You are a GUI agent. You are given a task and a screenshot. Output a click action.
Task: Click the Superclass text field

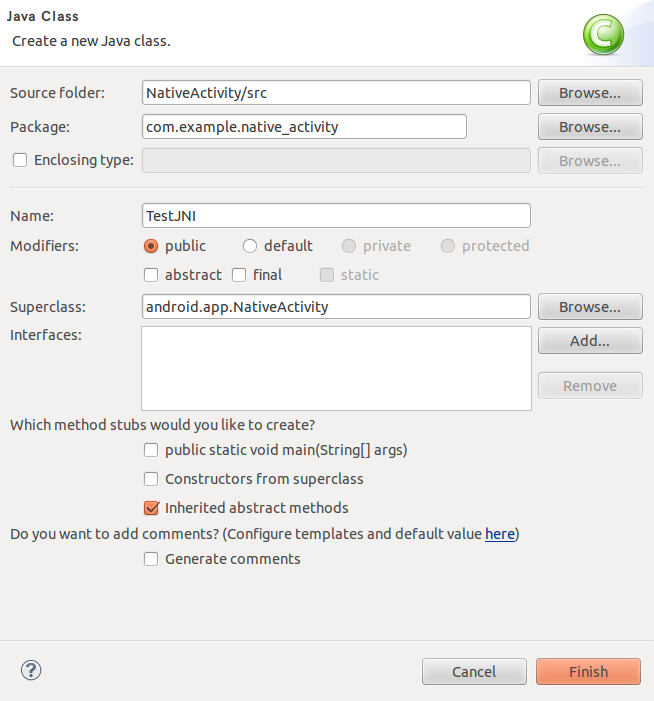point(336,307)
